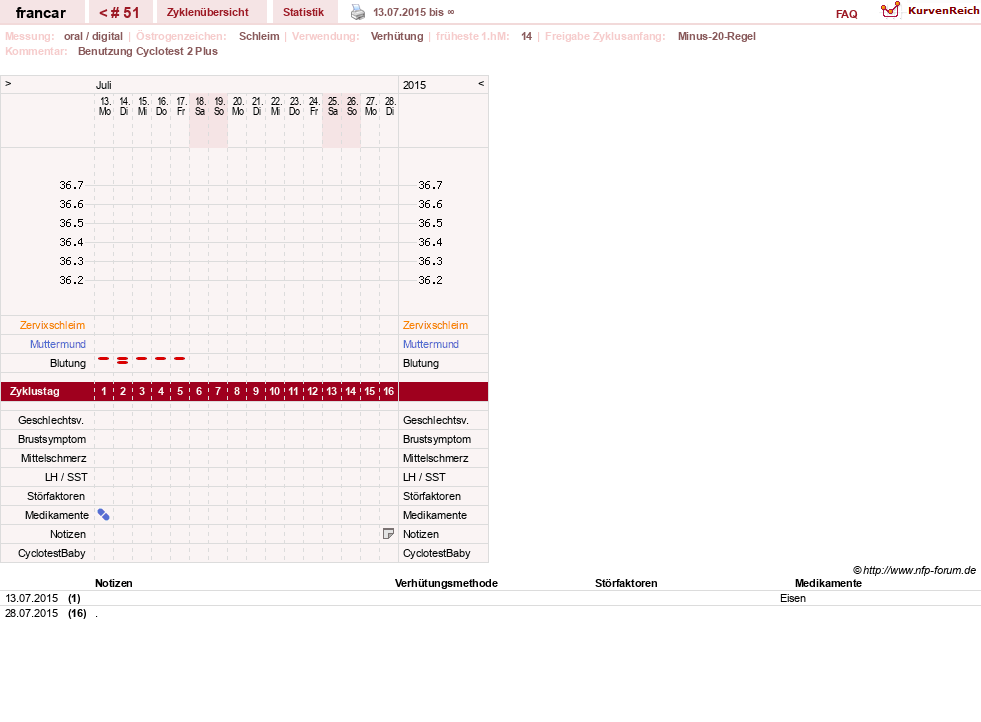Viewport: 981px width, 722px height.
Task: Open the note icon on cycle day 16
Action: tap(388, 534)
